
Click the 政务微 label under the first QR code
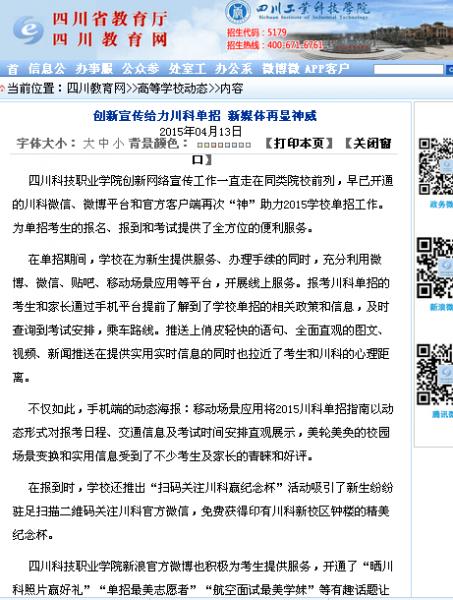pos(441,204)
